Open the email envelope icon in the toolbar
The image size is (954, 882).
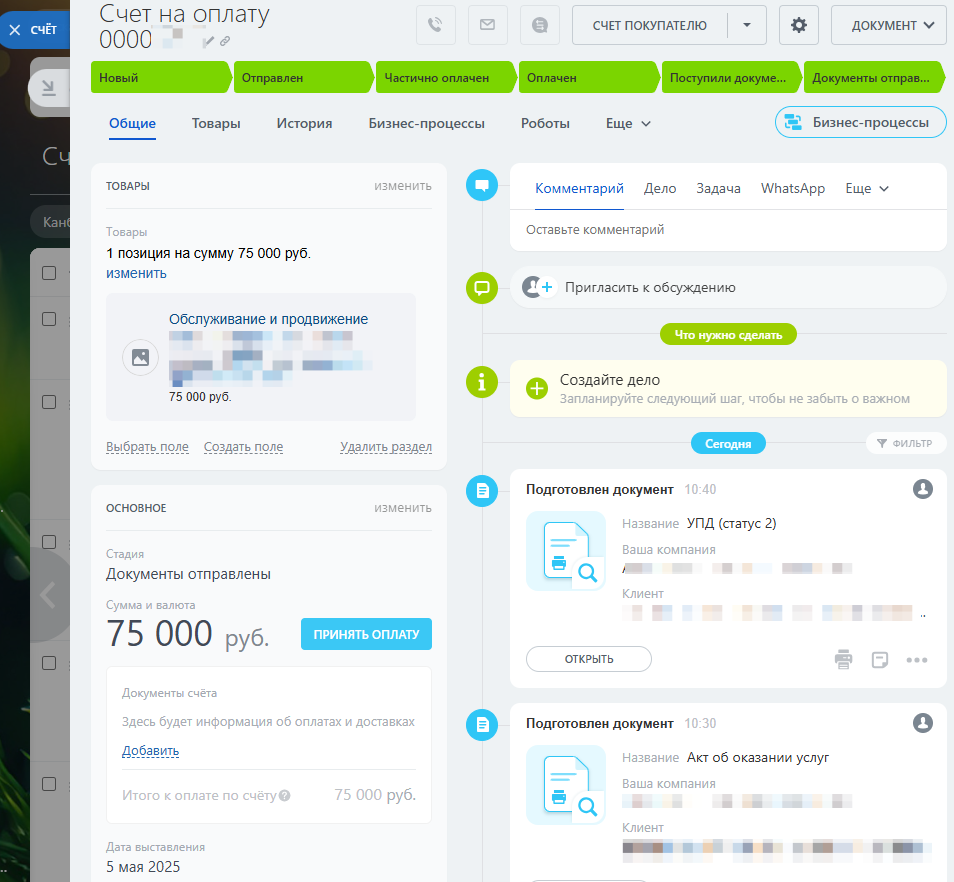[487, 24]
